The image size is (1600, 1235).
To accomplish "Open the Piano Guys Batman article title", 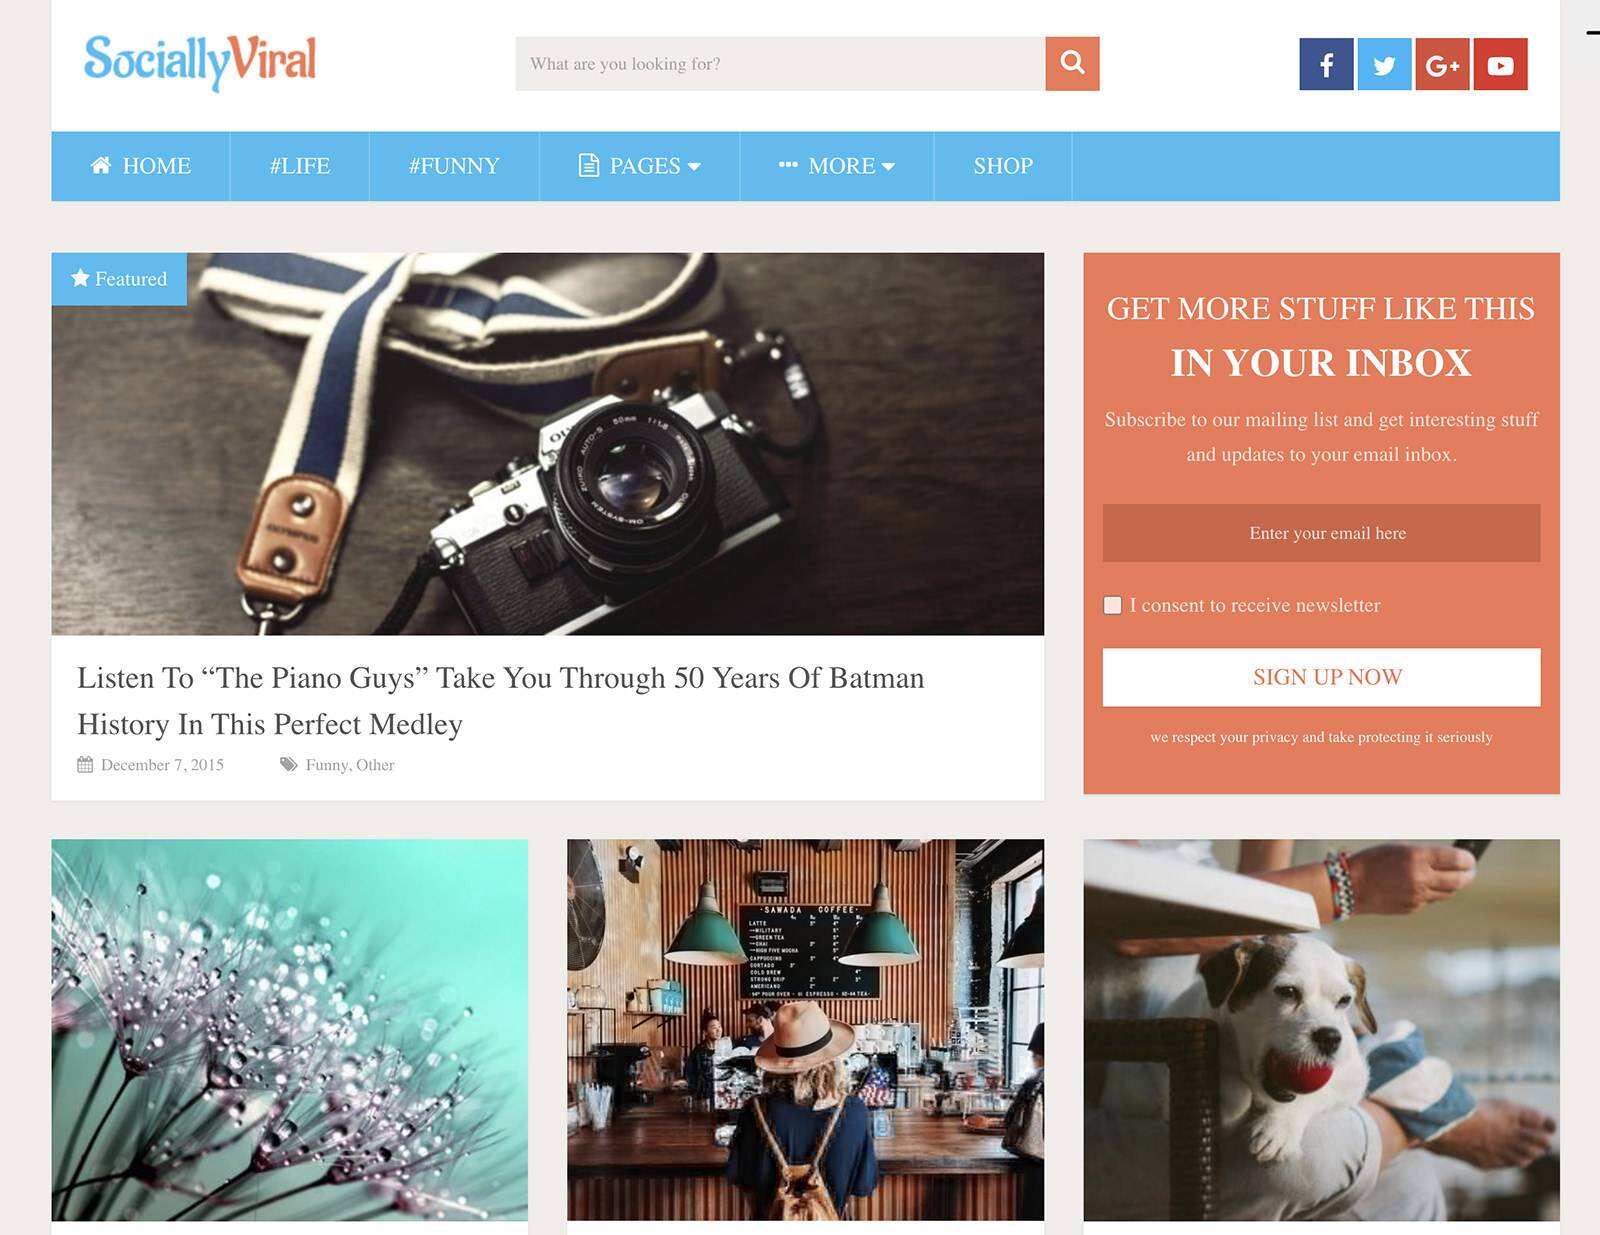I will [500, 701].
